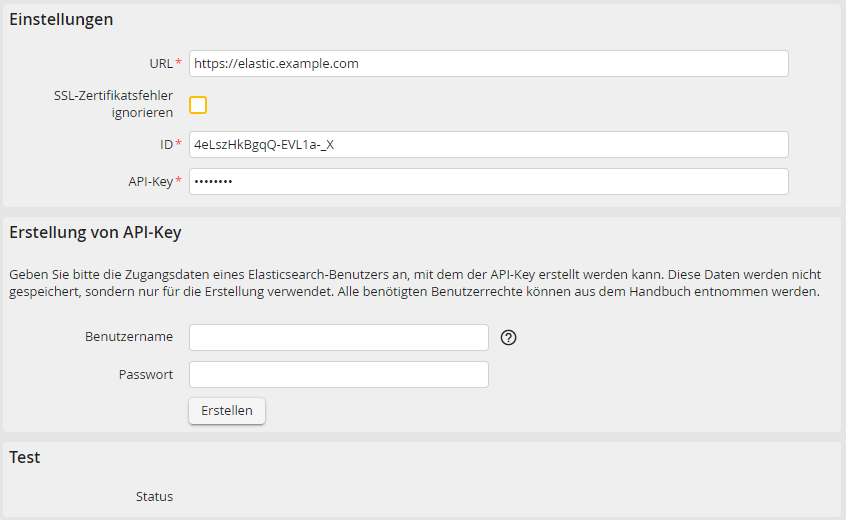Click the SSL-Zertifikatsfehler ignorieren label text
The height and width of the screenshot is (520, 846).
coord(113,104)
